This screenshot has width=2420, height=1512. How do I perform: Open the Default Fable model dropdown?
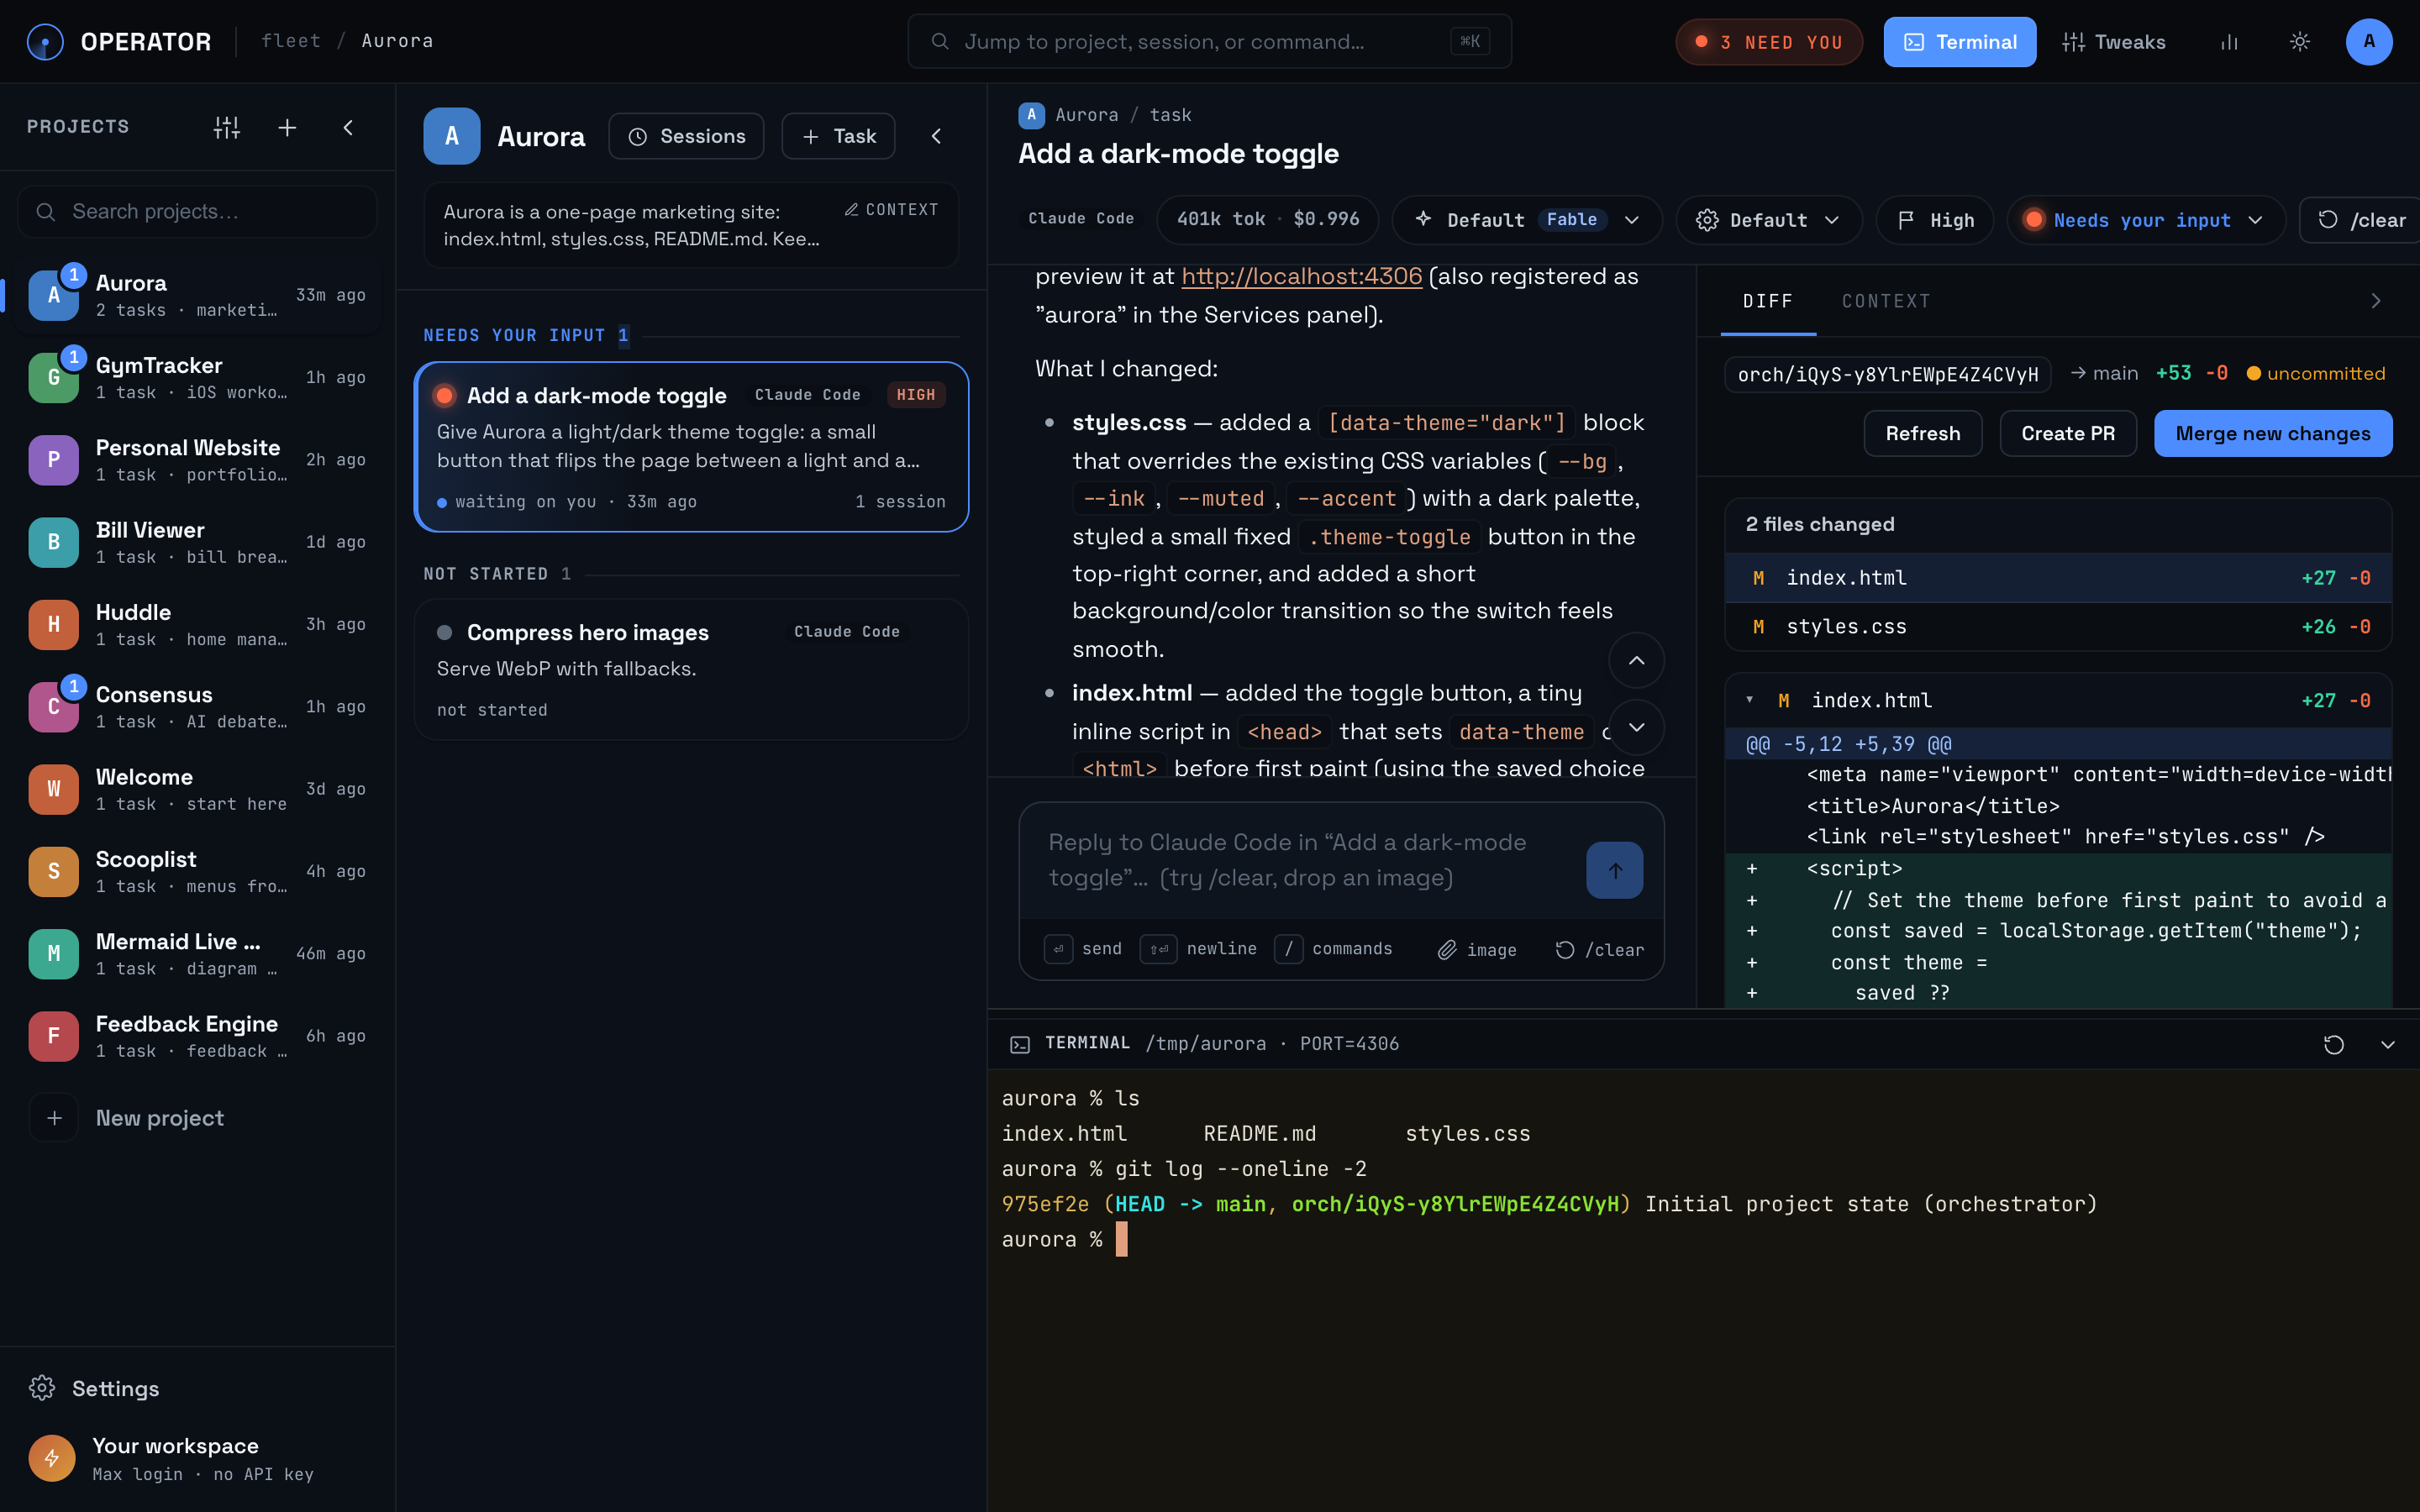(x=1527, y=220)
